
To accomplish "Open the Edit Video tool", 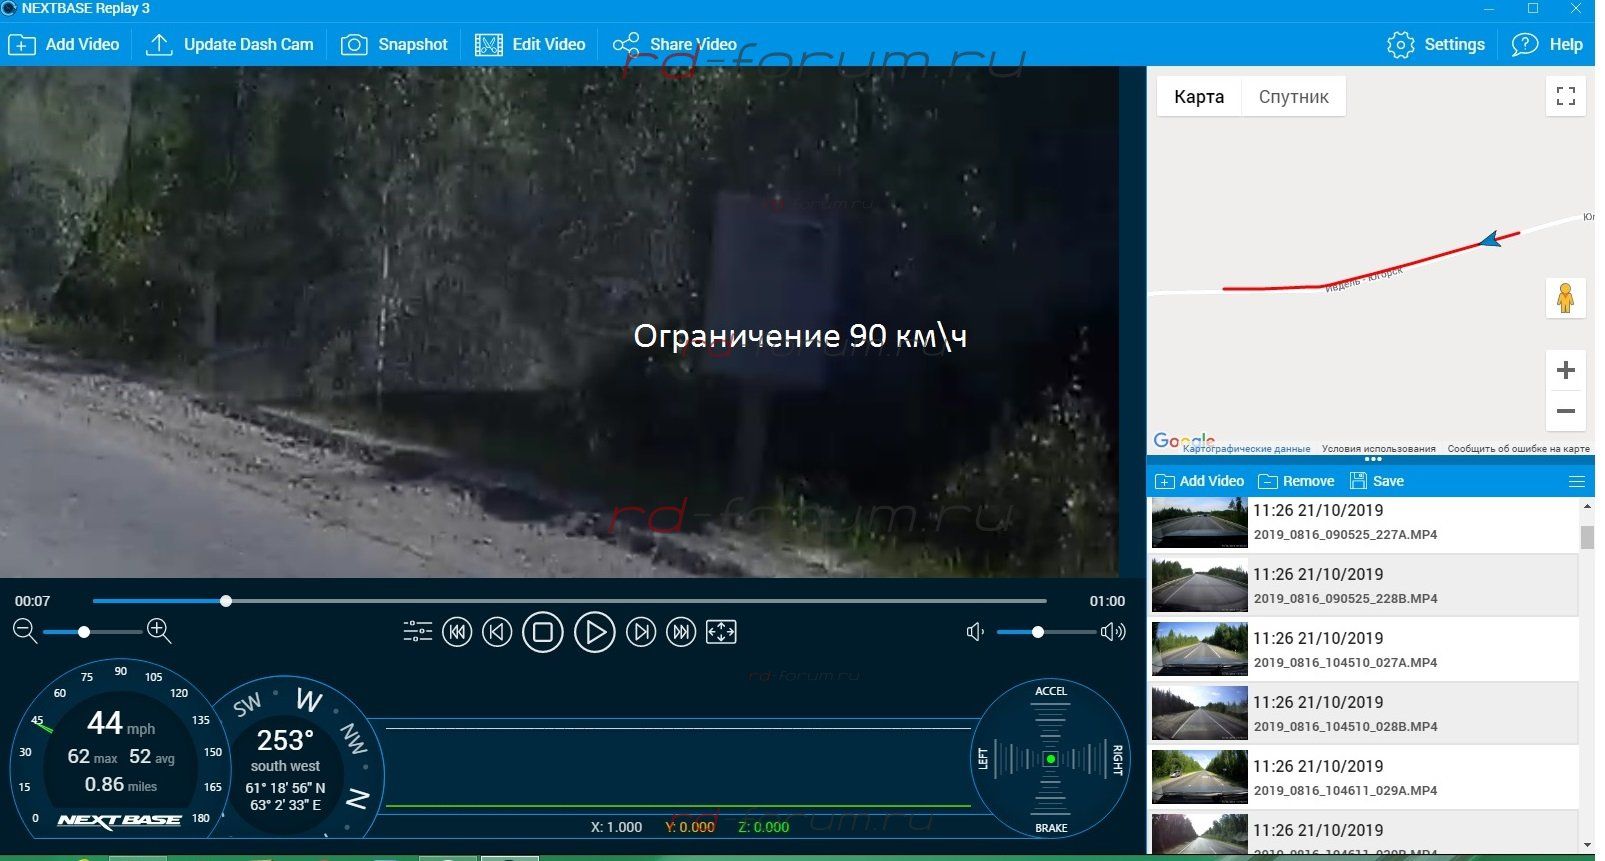I will pos(530,45).
